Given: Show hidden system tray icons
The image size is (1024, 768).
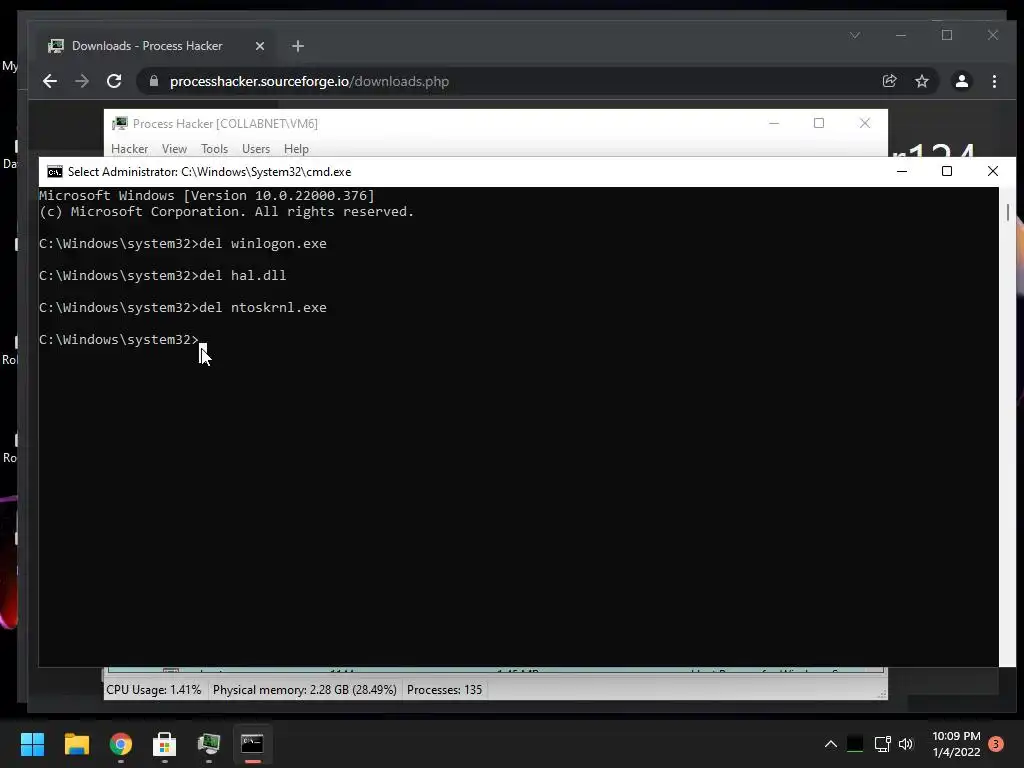Looking at the screenshot, I should tap(831, 744).
